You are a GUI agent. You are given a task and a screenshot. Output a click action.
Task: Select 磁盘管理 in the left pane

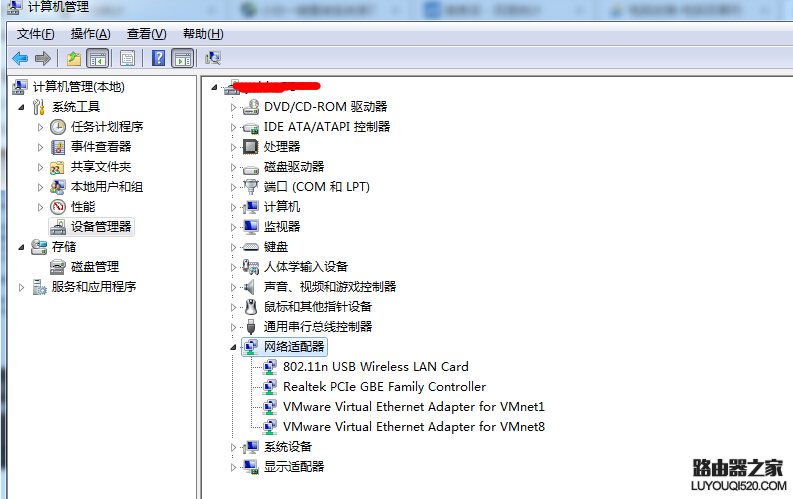point(95,266)
